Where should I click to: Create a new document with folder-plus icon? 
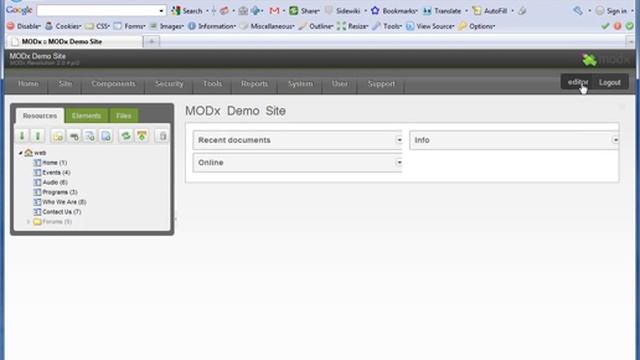point(58,136)
